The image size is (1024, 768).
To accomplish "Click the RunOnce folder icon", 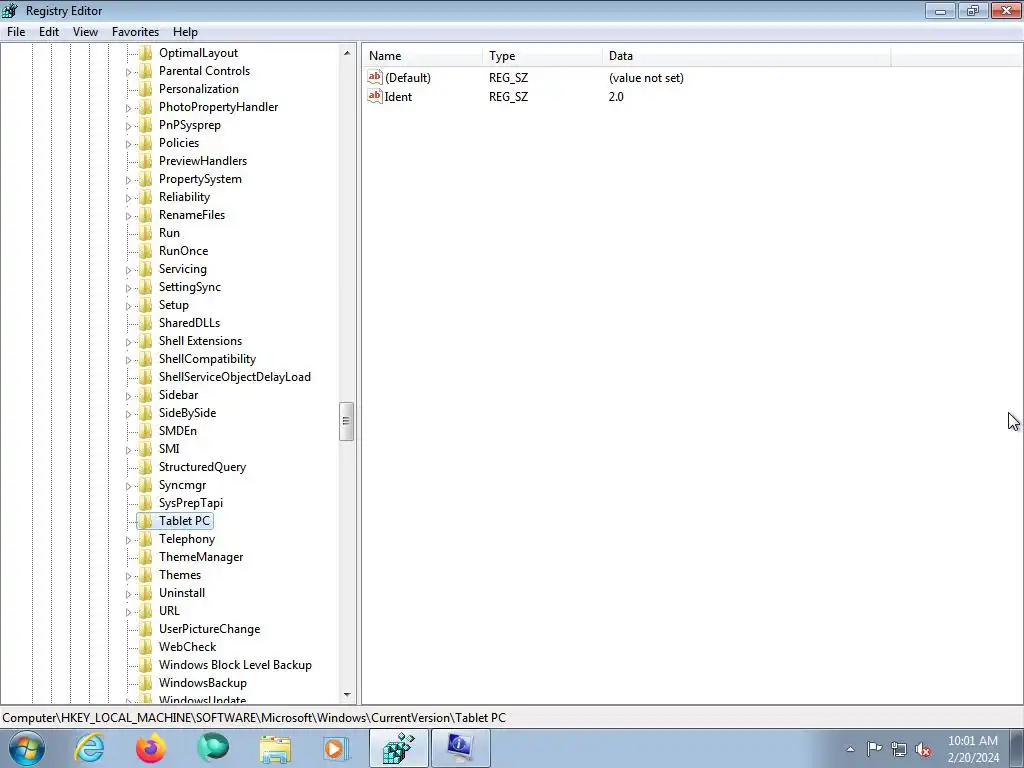I will pyautogui.click(x=146, y=251).
